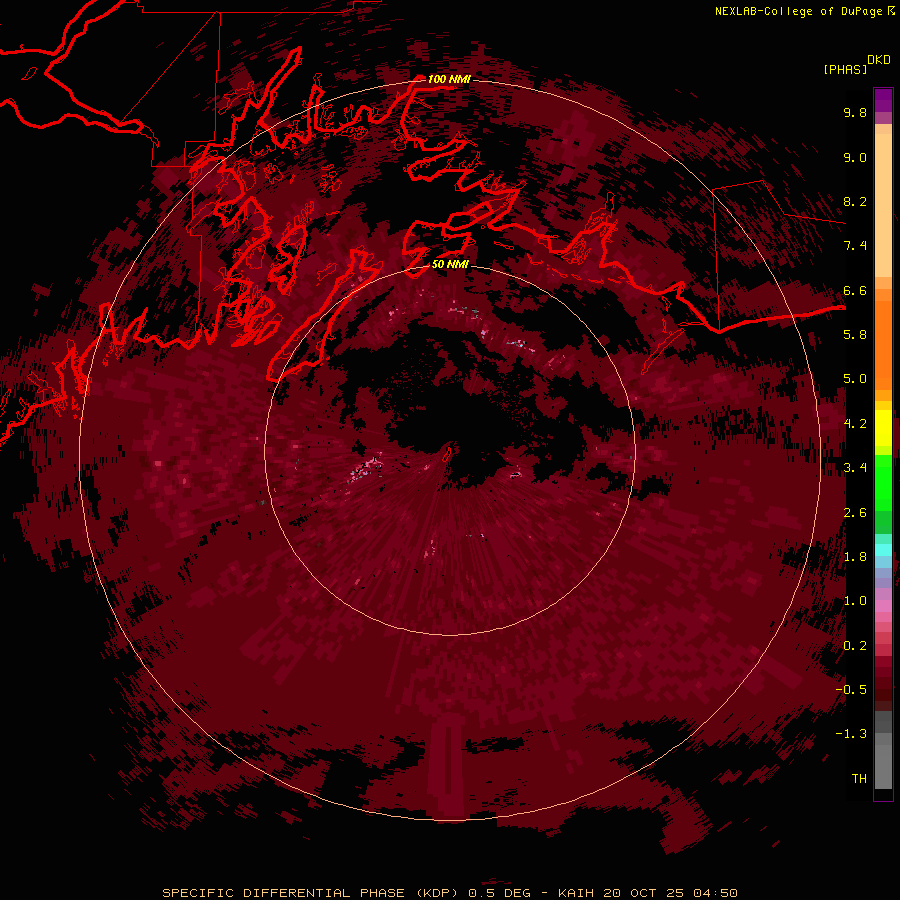Screen dimensions: 900x900
Task: Click the 1.0 scale label
Action: [855, 601]
